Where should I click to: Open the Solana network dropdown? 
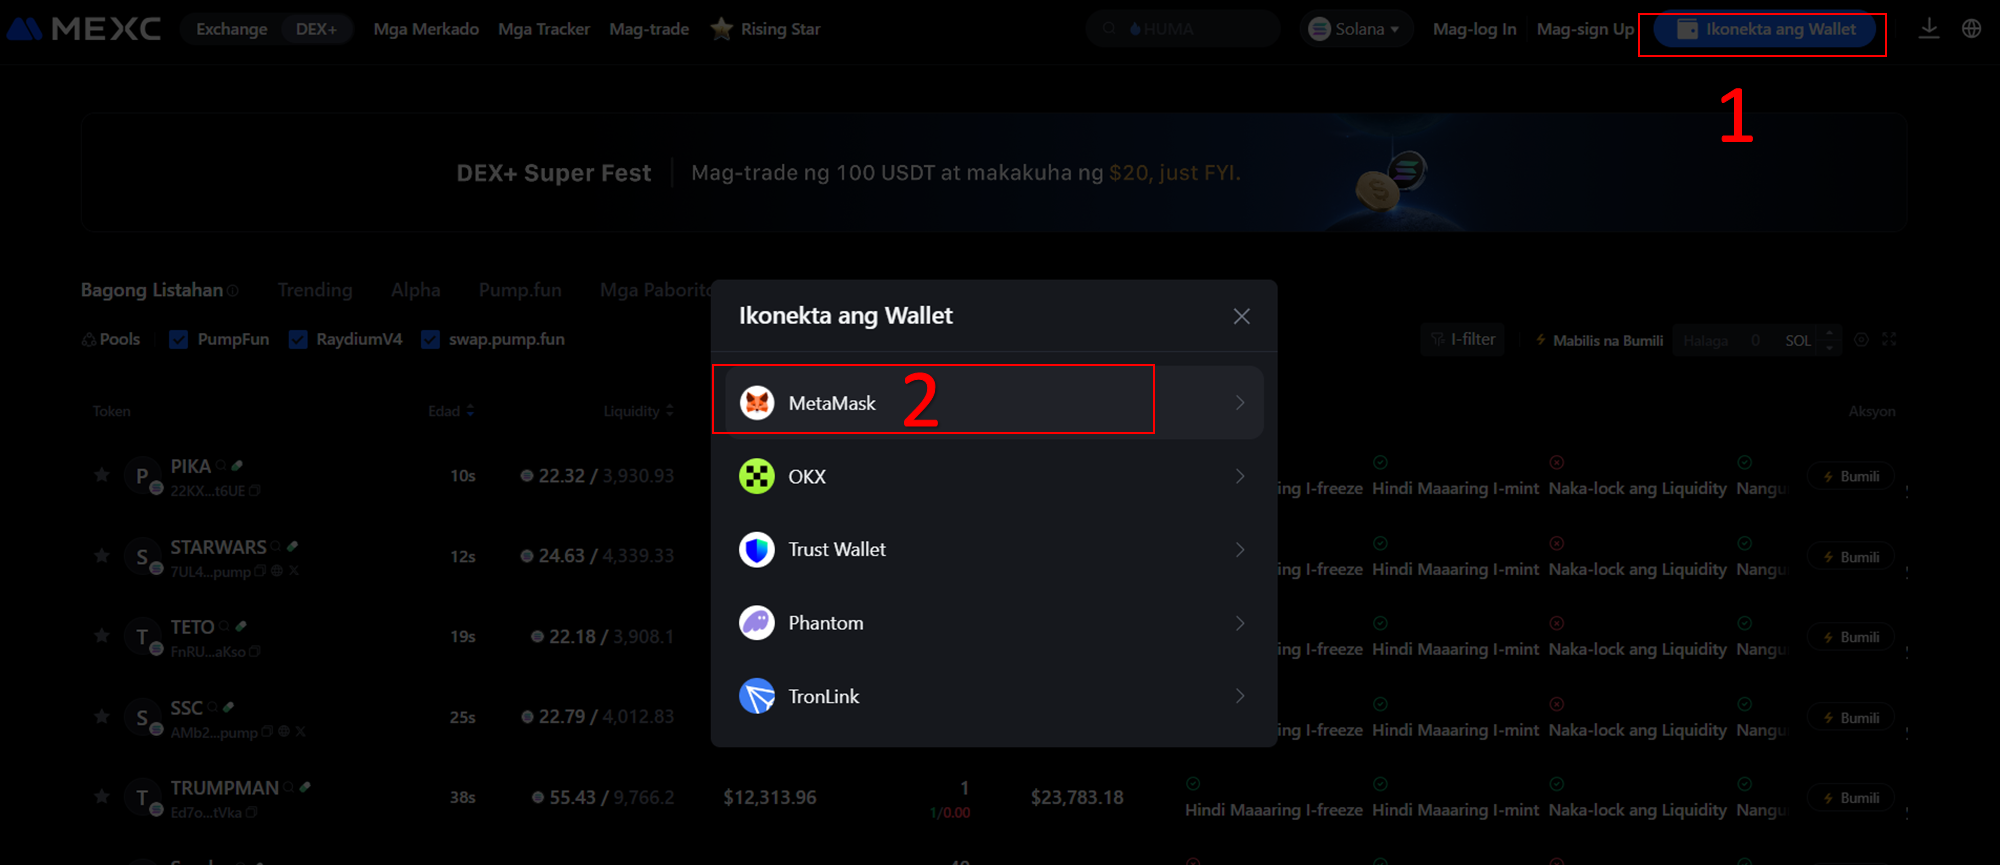[1355, 29]
